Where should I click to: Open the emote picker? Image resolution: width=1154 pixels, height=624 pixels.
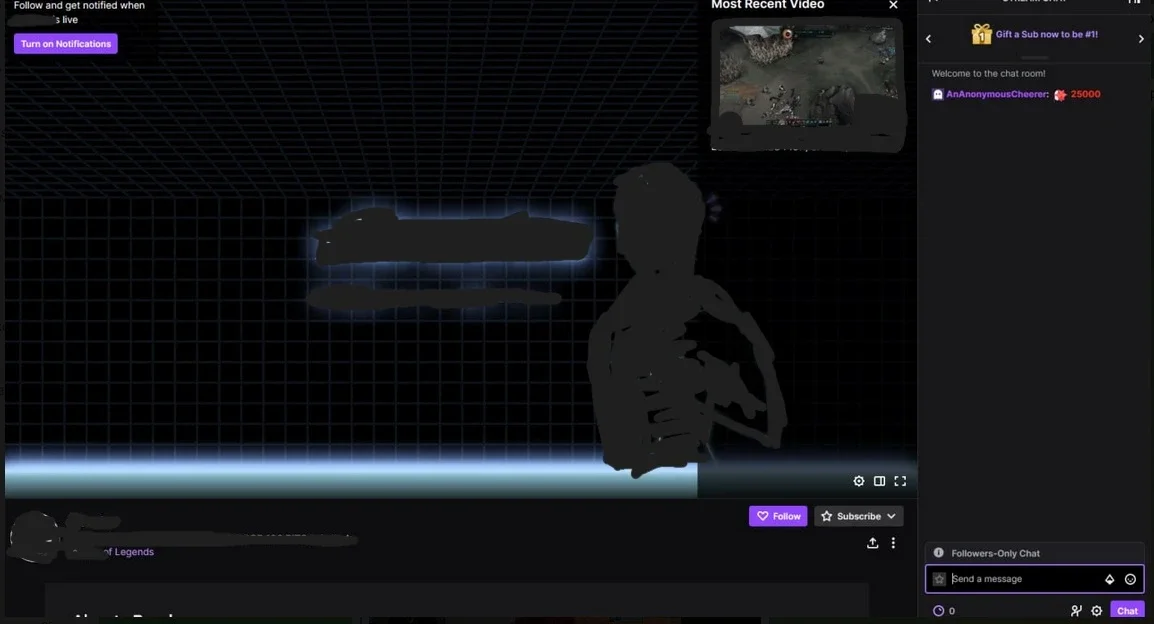coord(1130,580)
